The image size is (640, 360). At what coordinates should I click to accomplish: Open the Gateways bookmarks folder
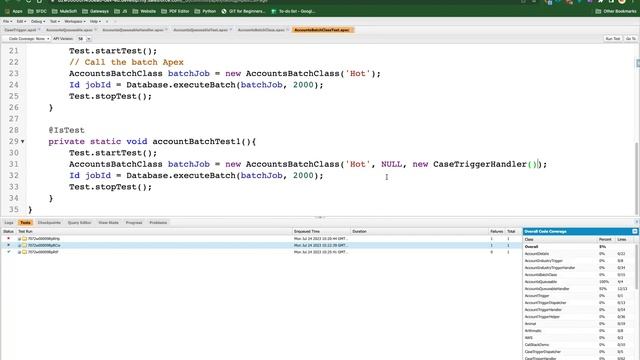click(95, 11)
